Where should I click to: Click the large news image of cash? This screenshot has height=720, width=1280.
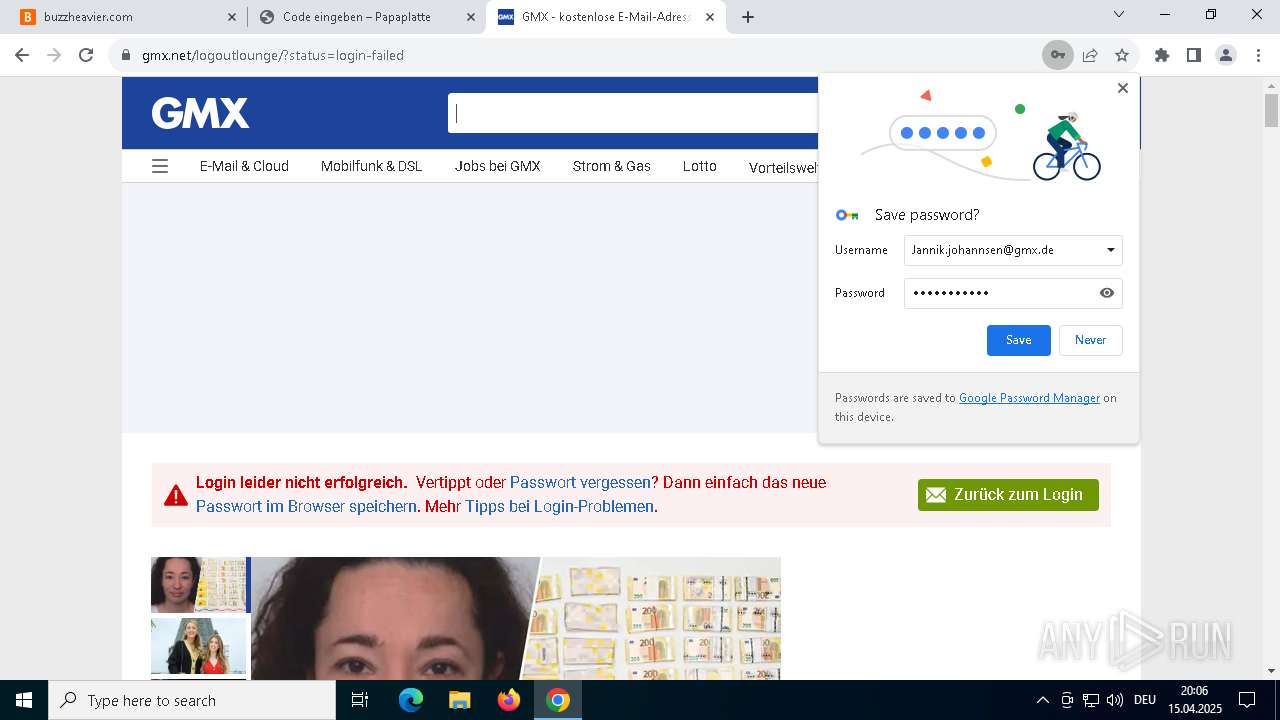pos(515,618)
